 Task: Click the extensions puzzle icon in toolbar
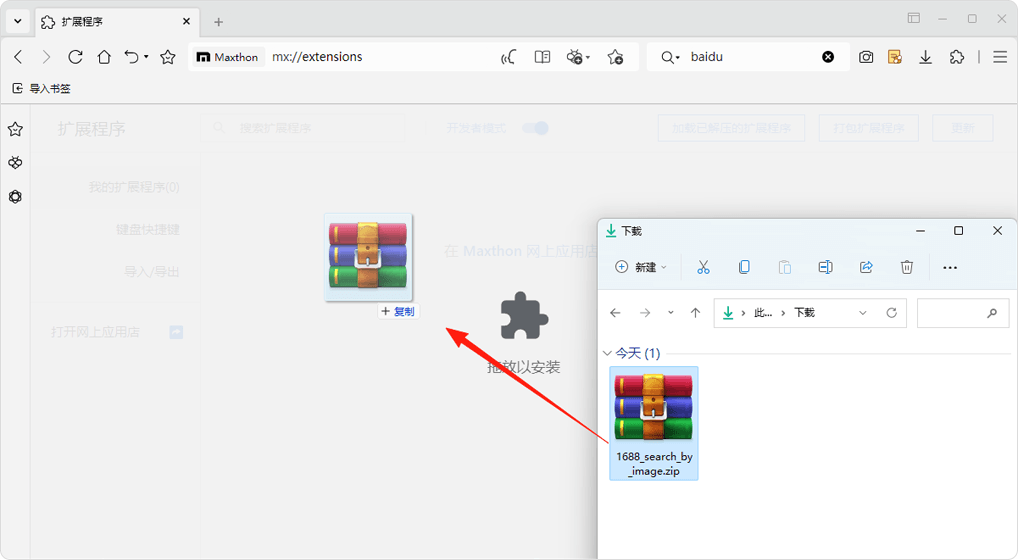coord(957,57)
